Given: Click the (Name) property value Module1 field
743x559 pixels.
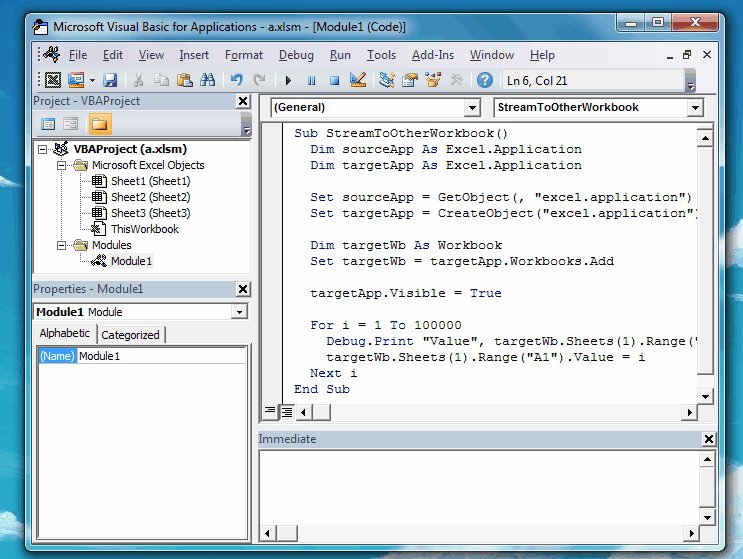Looking at the screenshot, I should pos(161,356).
